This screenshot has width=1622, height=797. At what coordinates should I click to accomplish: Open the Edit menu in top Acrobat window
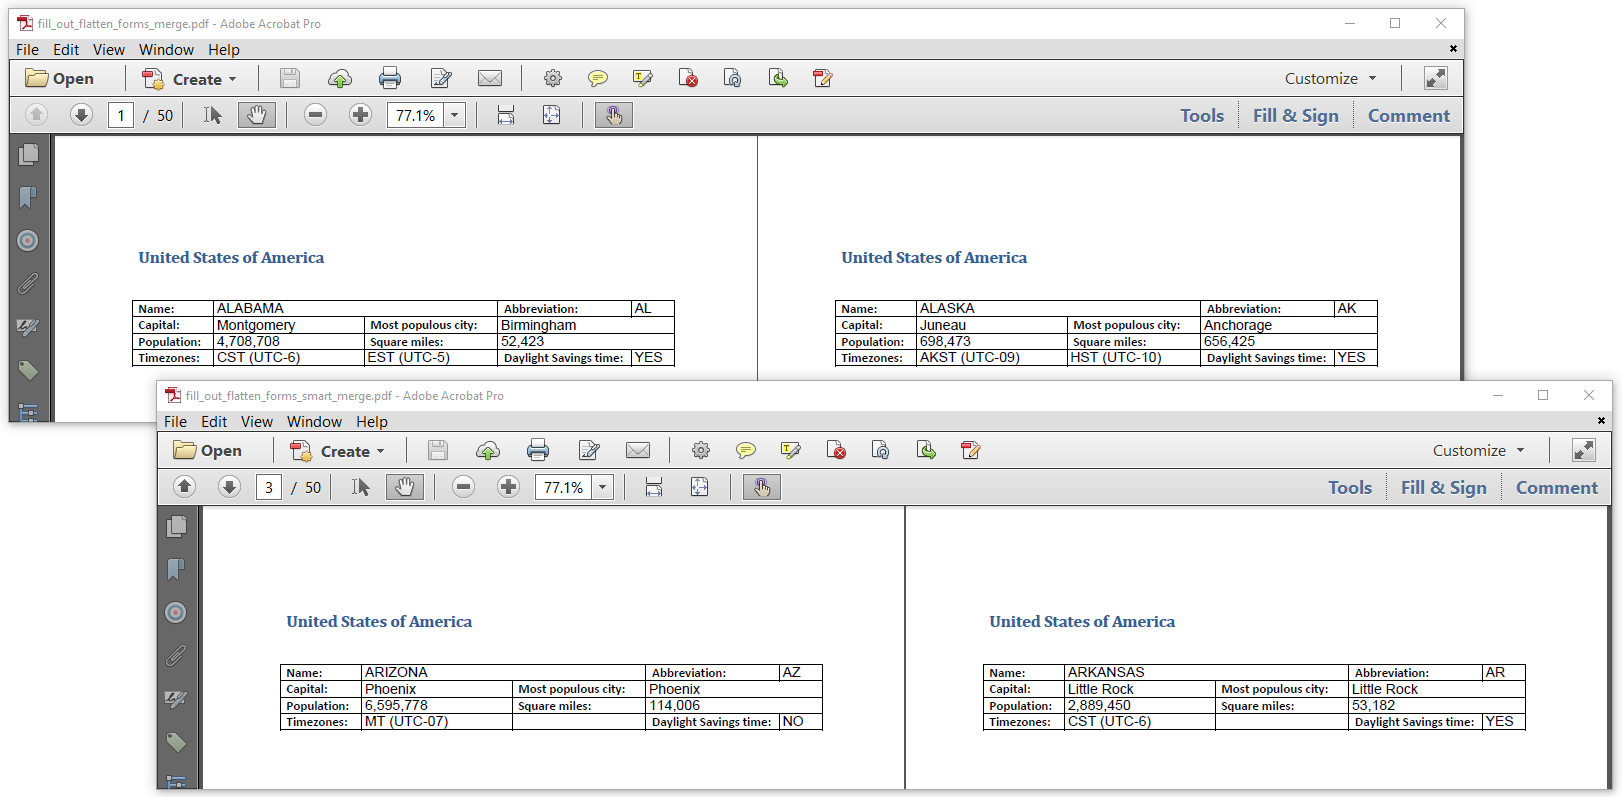click(x=66, y=50)
